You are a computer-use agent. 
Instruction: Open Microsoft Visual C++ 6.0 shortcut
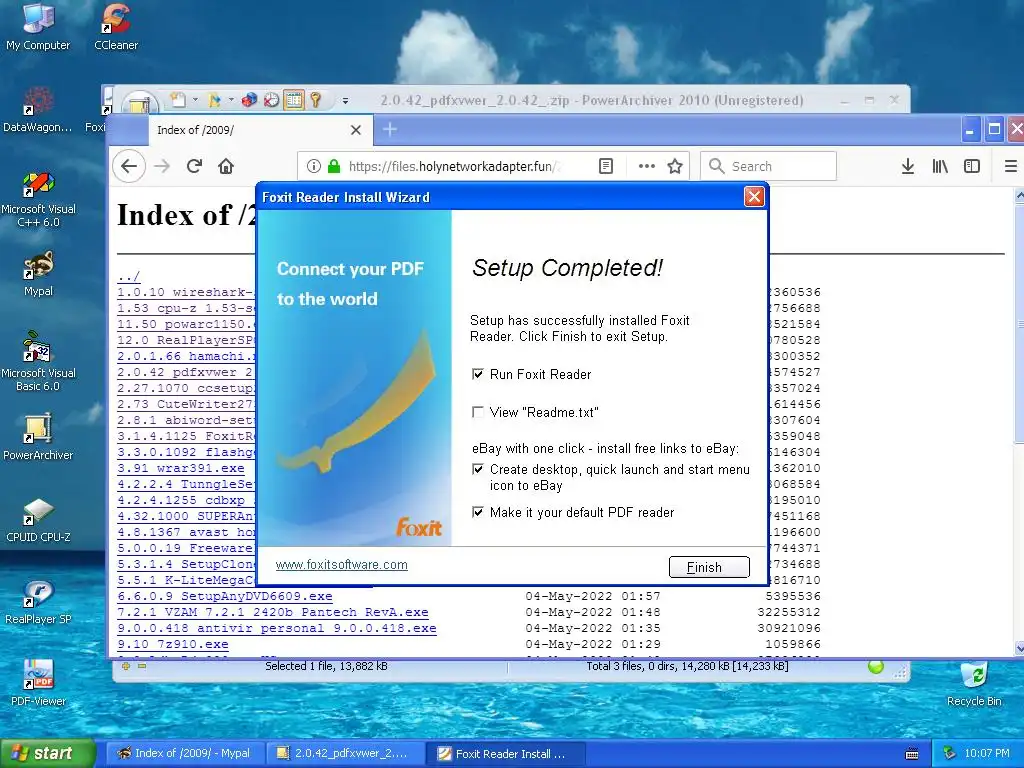[38, 198]
